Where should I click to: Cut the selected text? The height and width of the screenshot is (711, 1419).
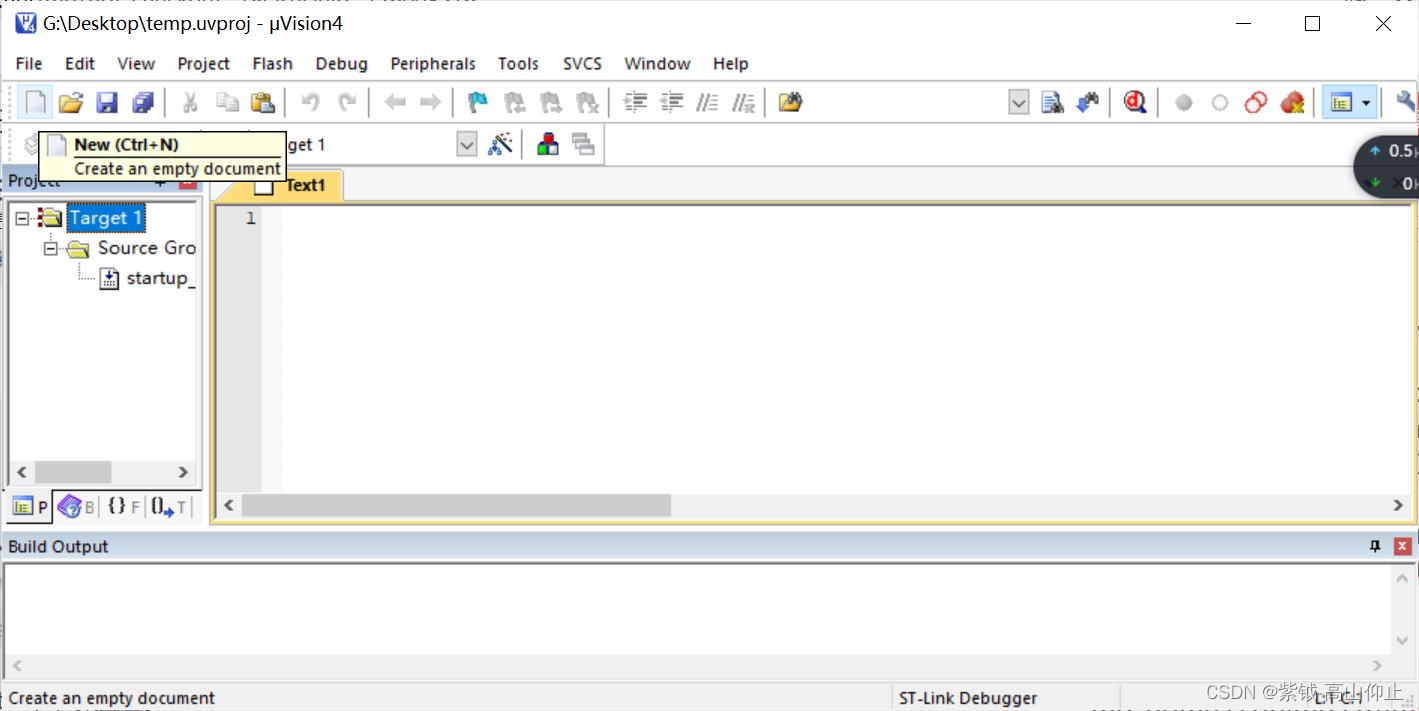click(190, 102)
